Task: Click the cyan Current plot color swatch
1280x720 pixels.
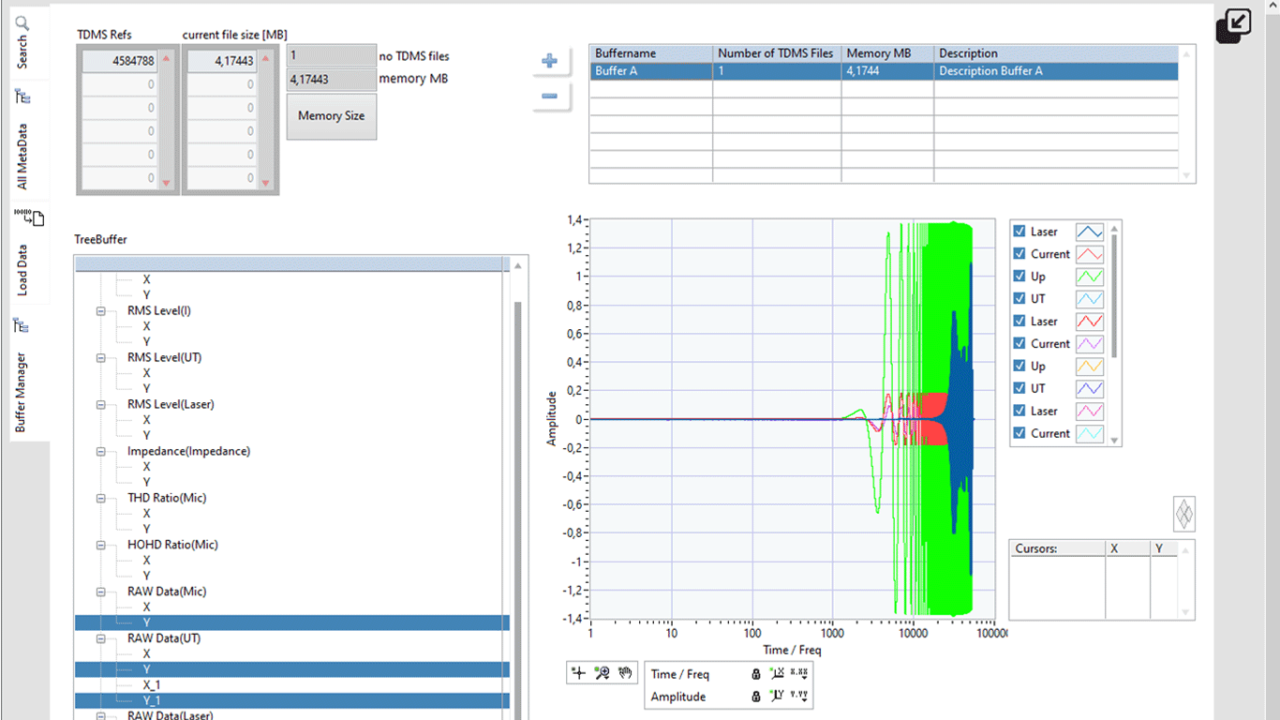Action: click(1089, 433)
